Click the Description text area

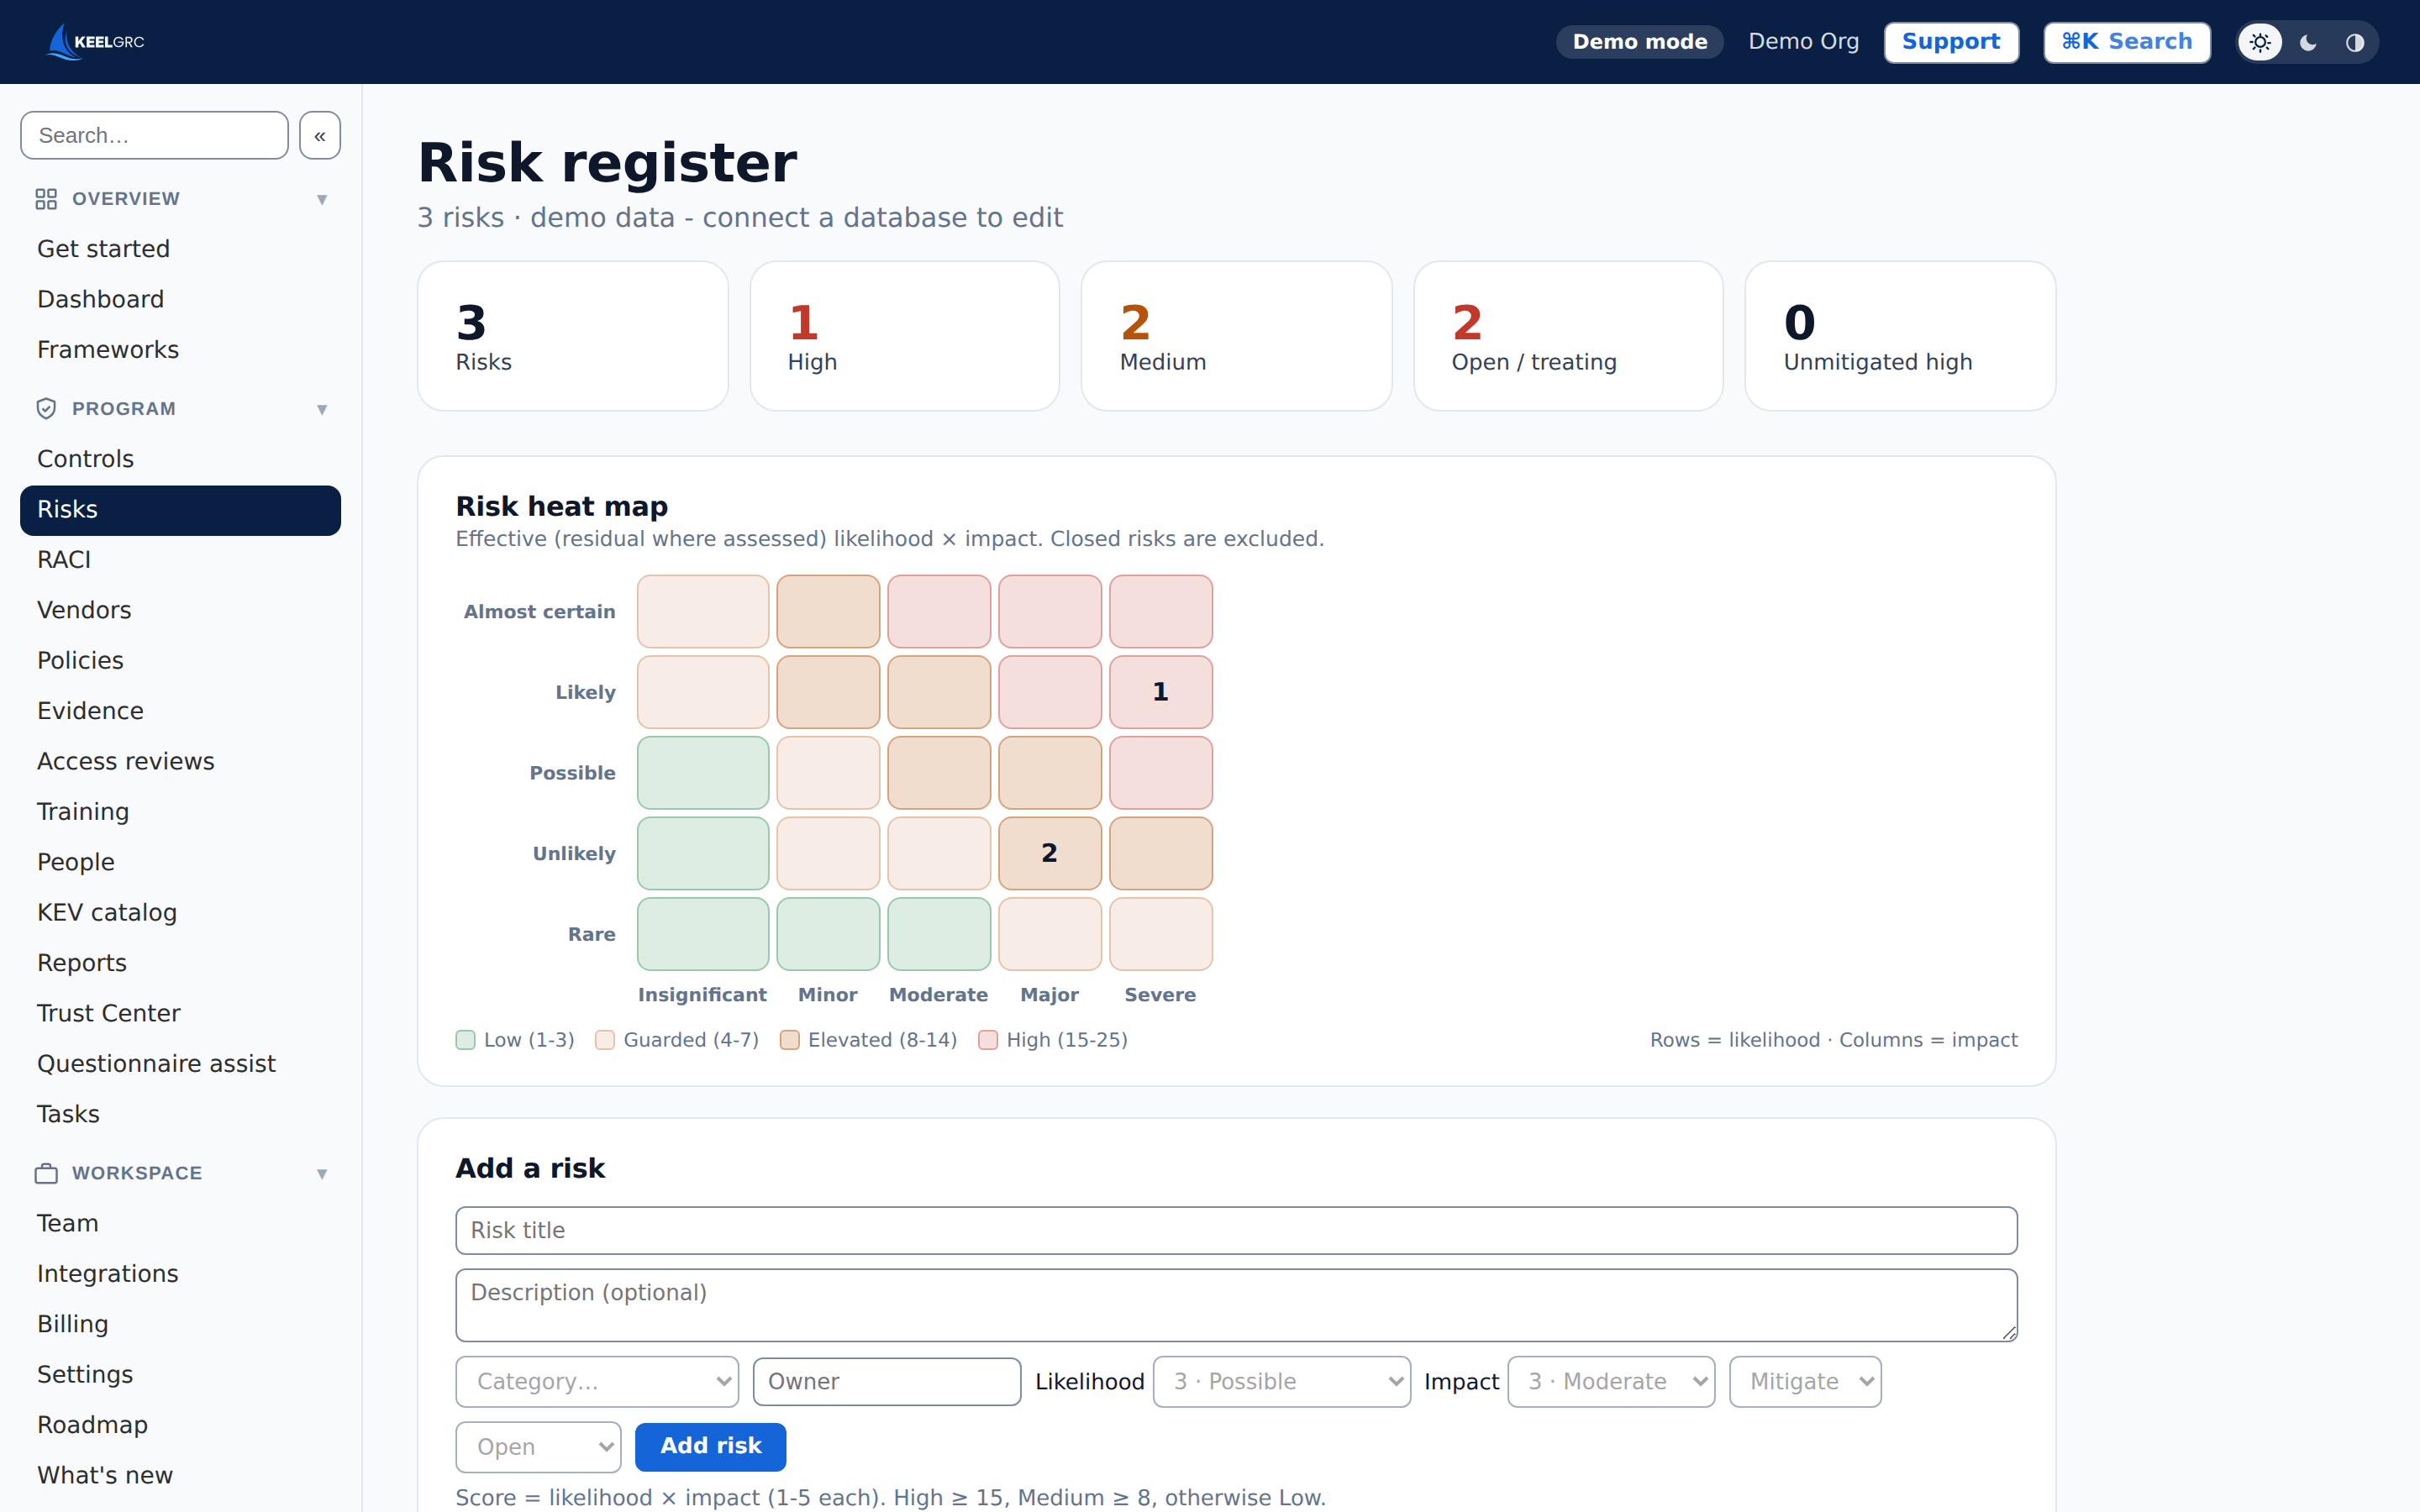click(1236, 1305)
